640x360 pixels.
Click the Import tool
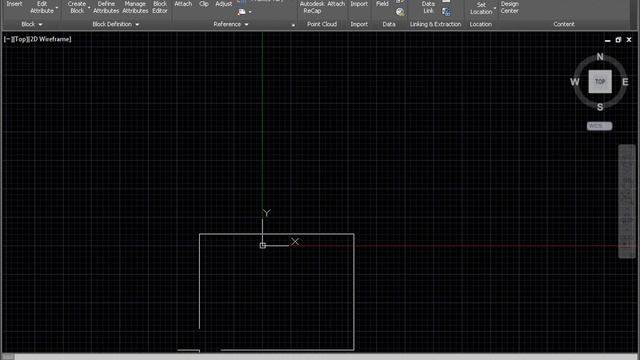pyautogui.click(x=359, y=4)
